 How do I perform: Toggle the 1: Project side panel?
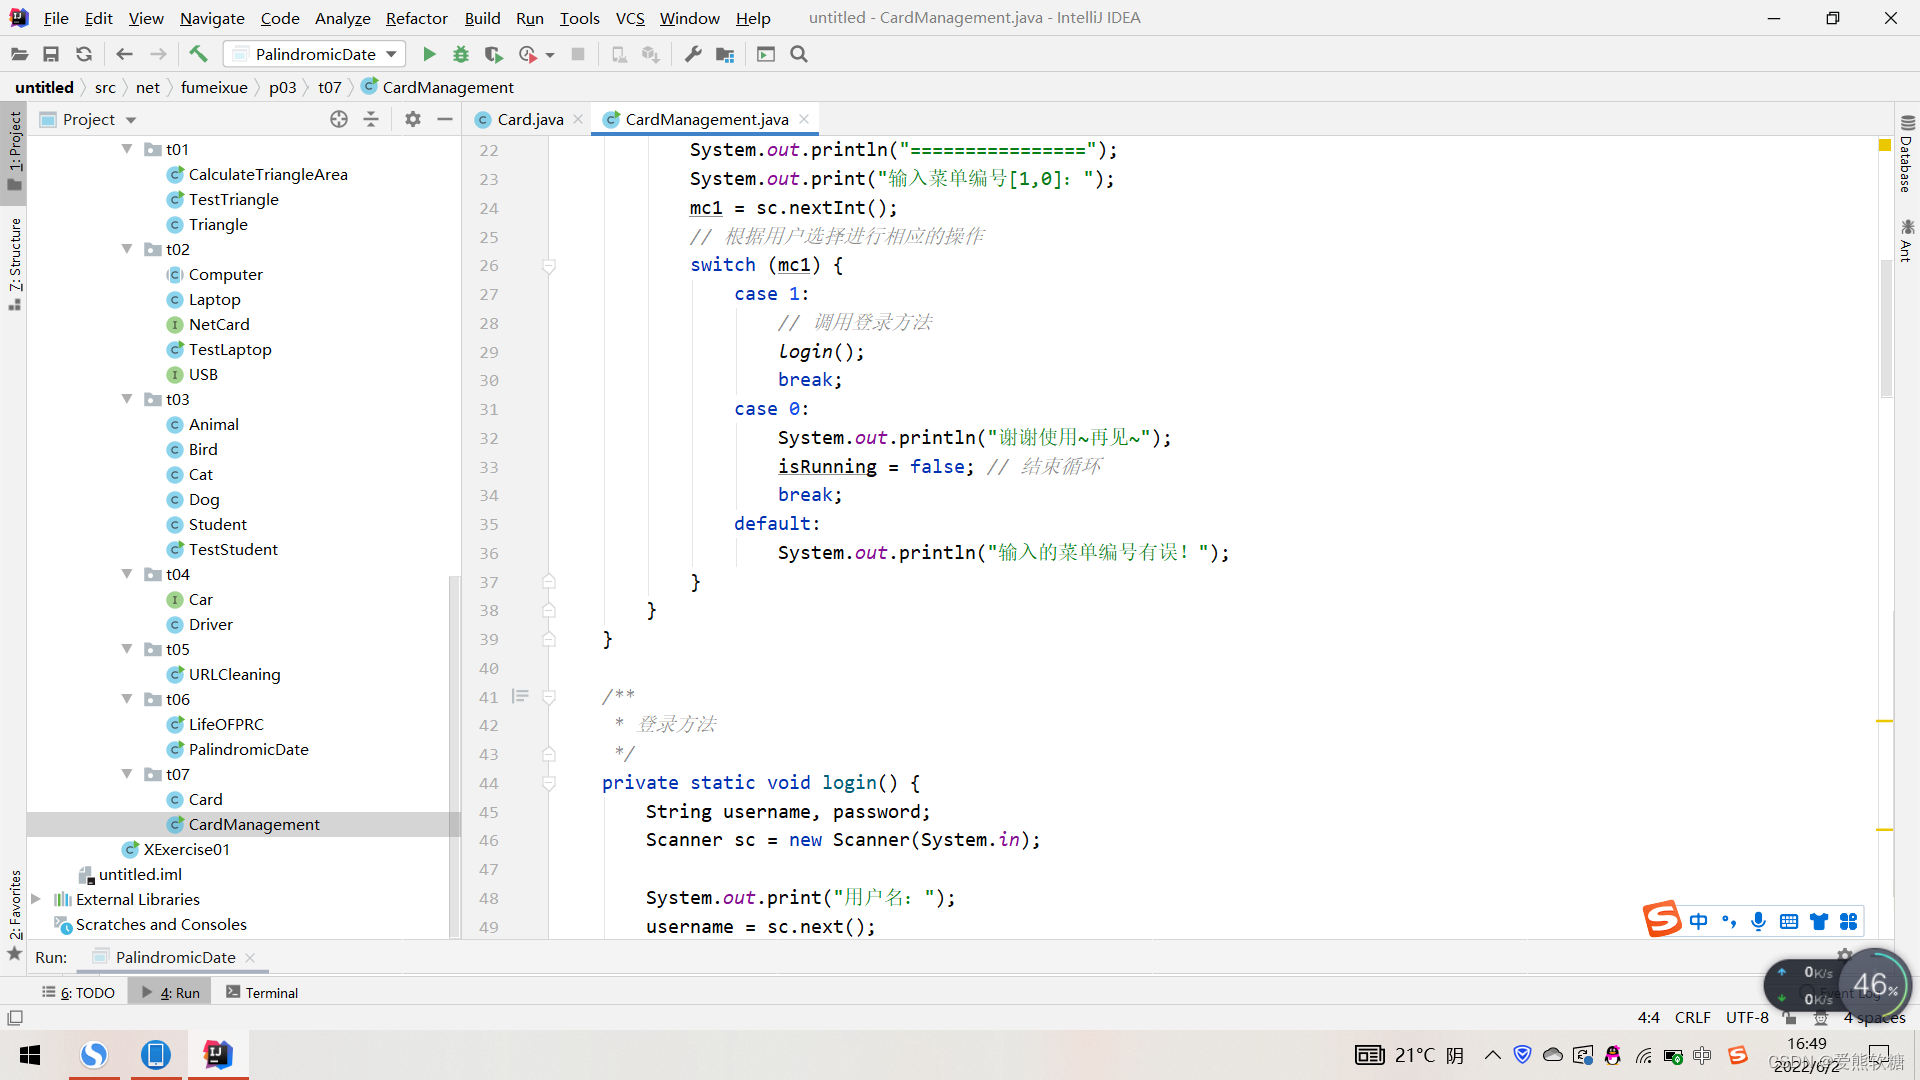click(14, 151)
